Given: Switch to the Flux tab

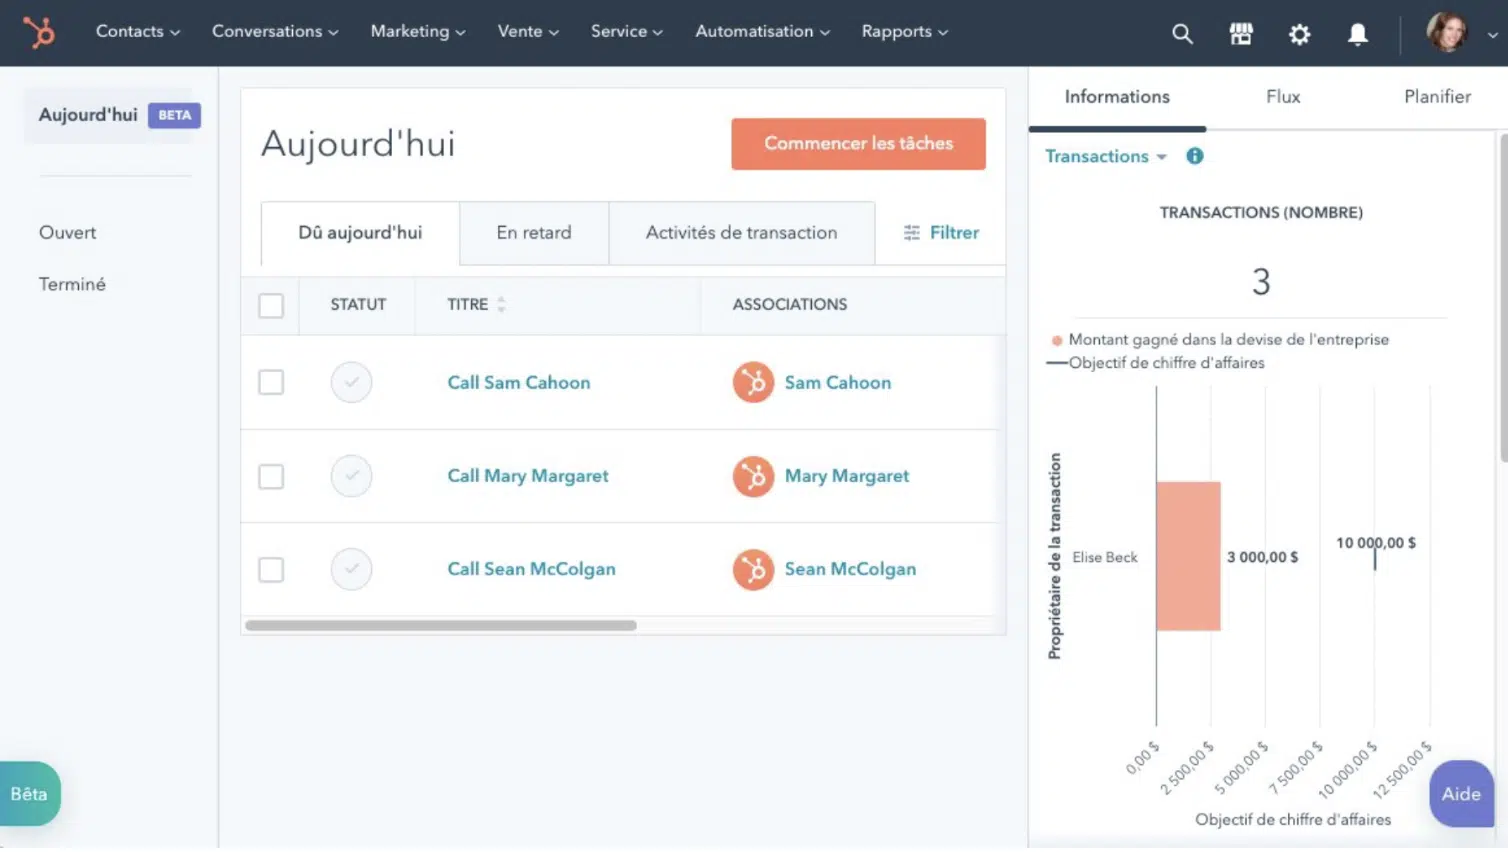Looking at the screenshot, I should [x=1282, y=97].
